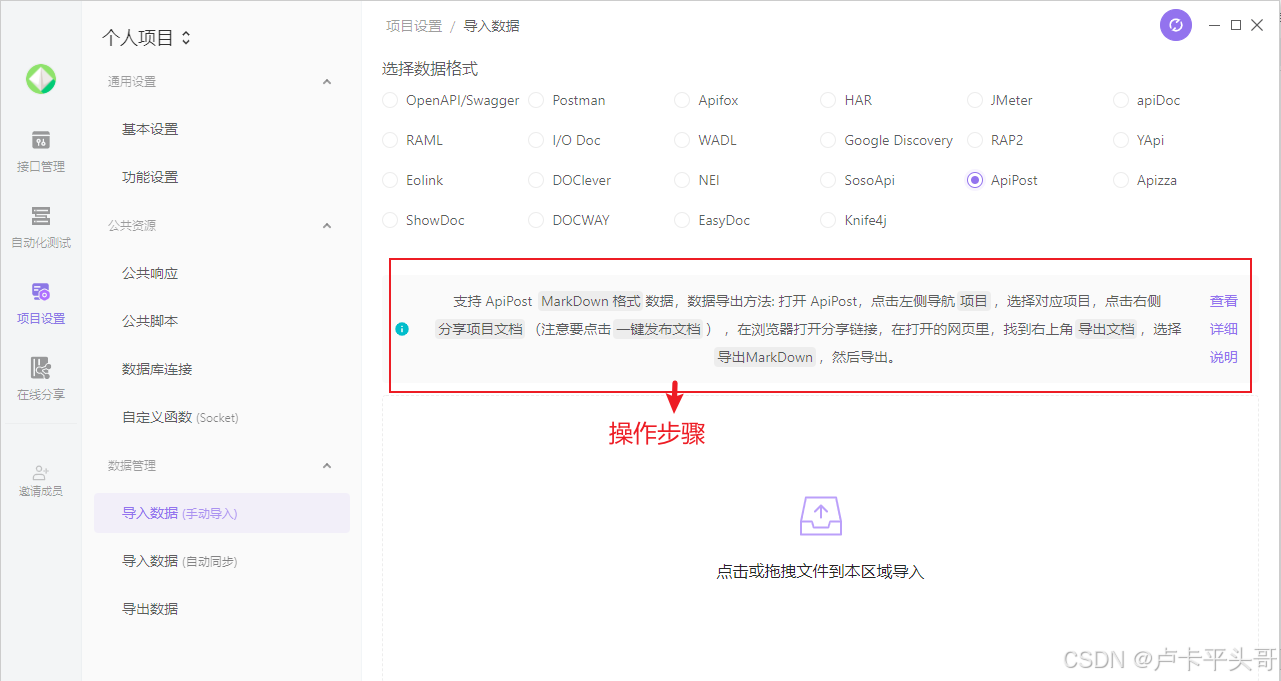
Task: Collapse the 通用设置 section
Action: tap(327, 82)
